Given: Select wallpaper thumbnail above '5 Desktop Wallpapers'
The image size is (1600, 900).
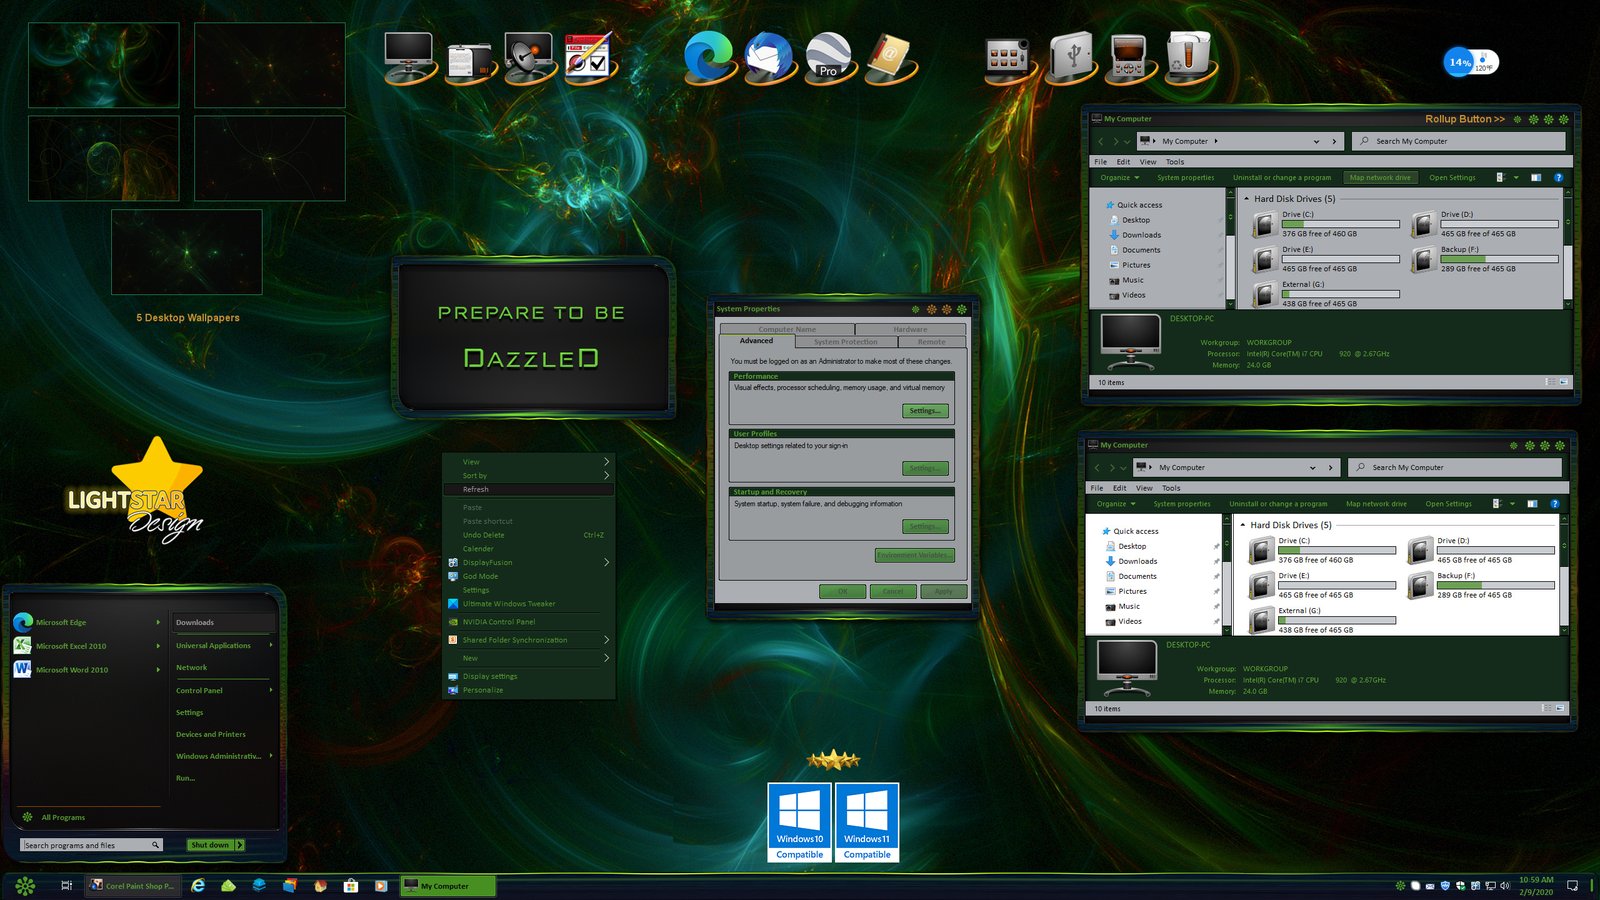Looking at the screenshot, I should tap(187, 252).
